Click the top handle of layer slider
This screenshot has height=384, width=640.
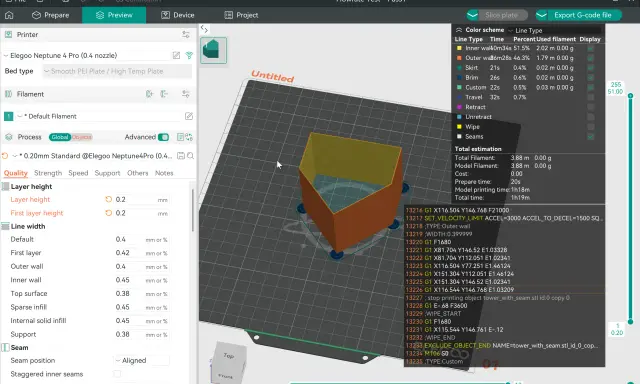pos(630,95)
